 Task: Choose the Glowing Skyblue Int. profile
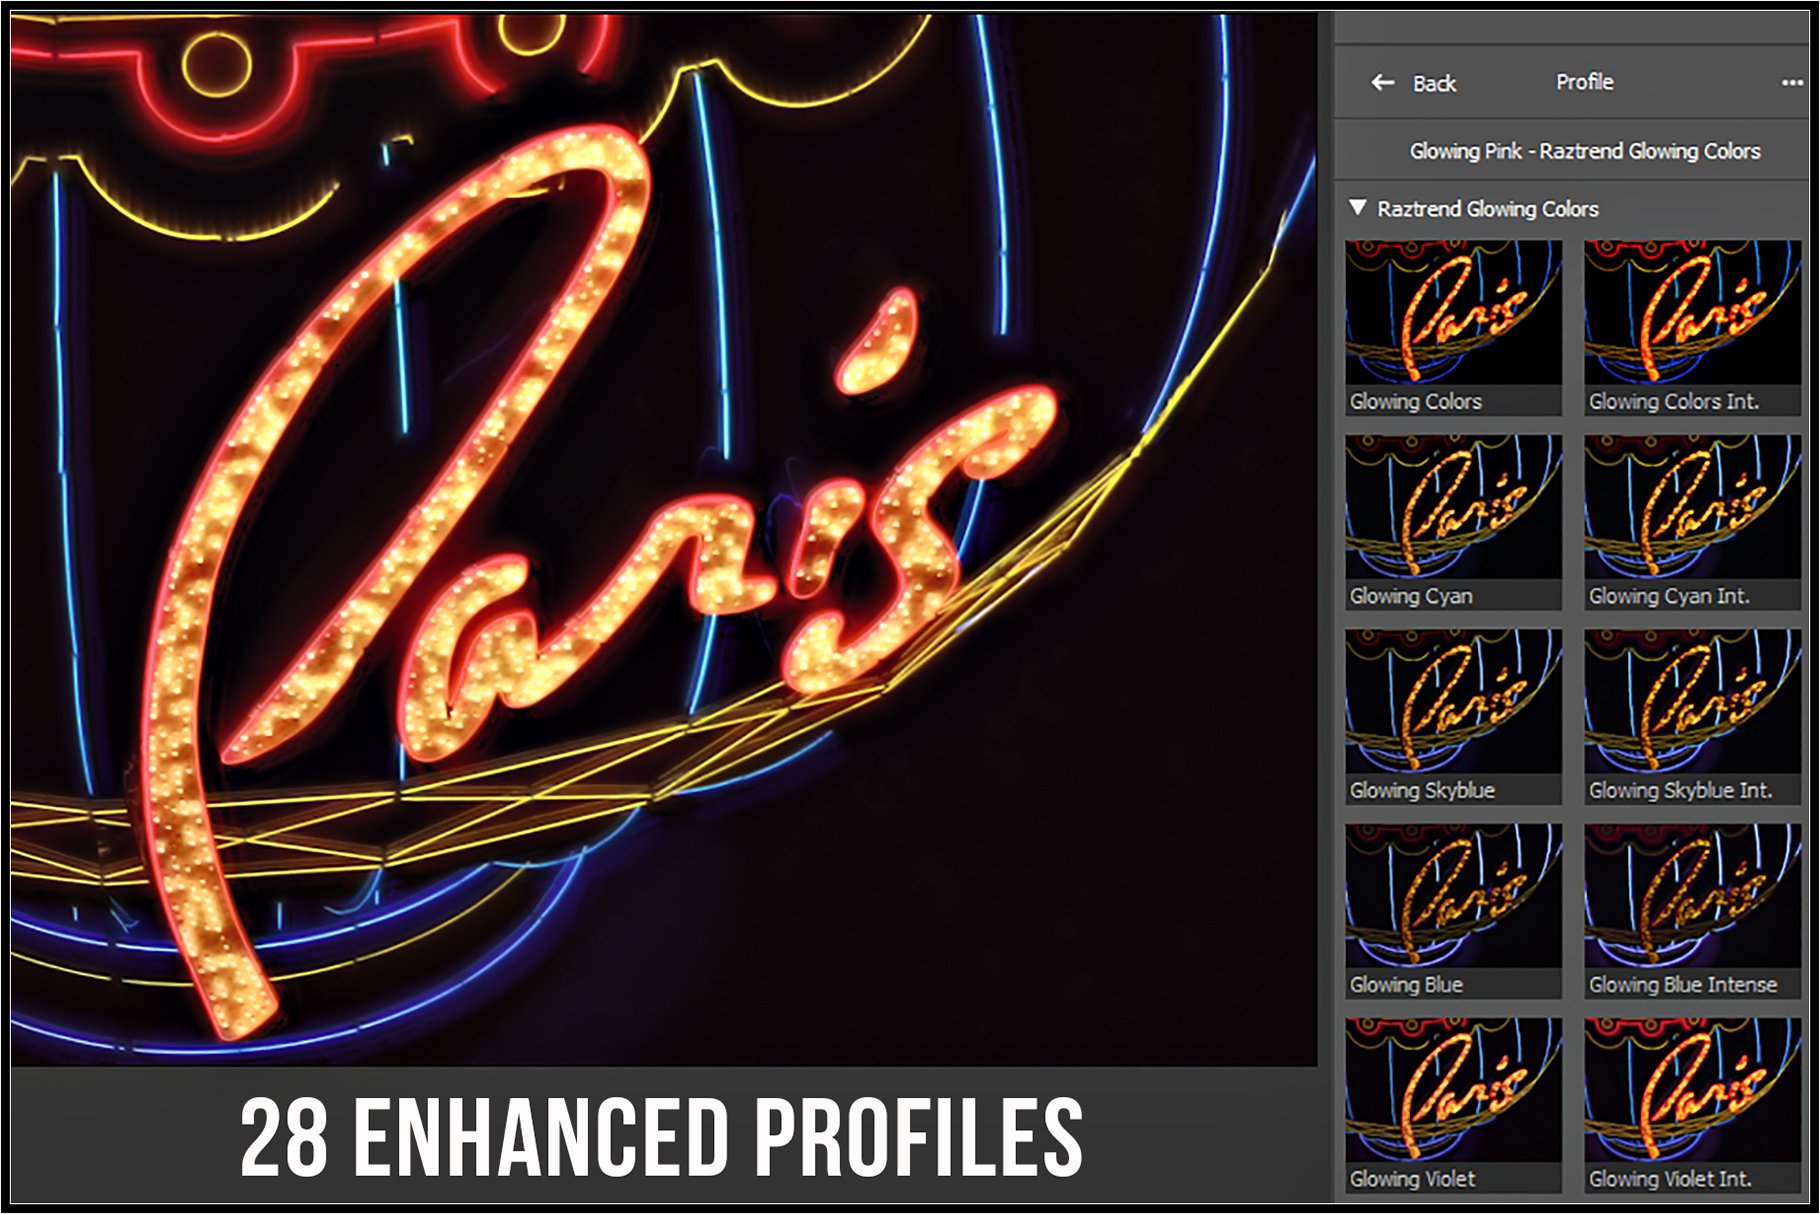pos(1692,716)
